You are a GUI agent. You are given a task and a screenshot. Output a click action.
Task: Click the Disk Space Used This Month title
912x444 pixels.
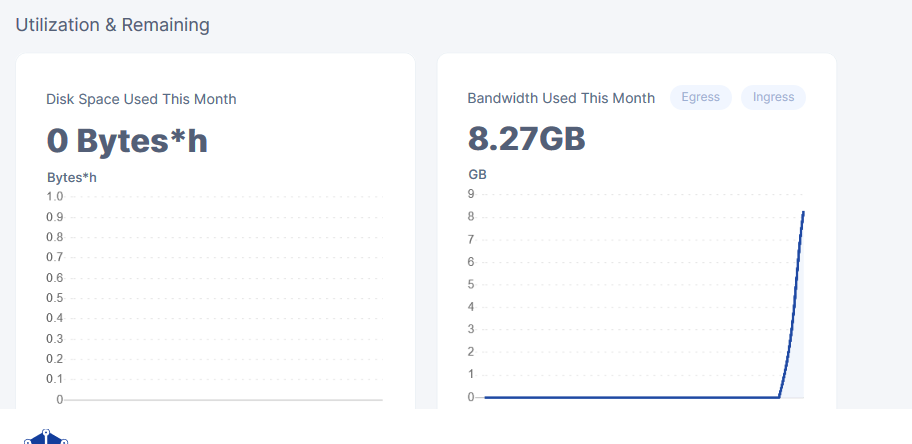pos(141,99)
